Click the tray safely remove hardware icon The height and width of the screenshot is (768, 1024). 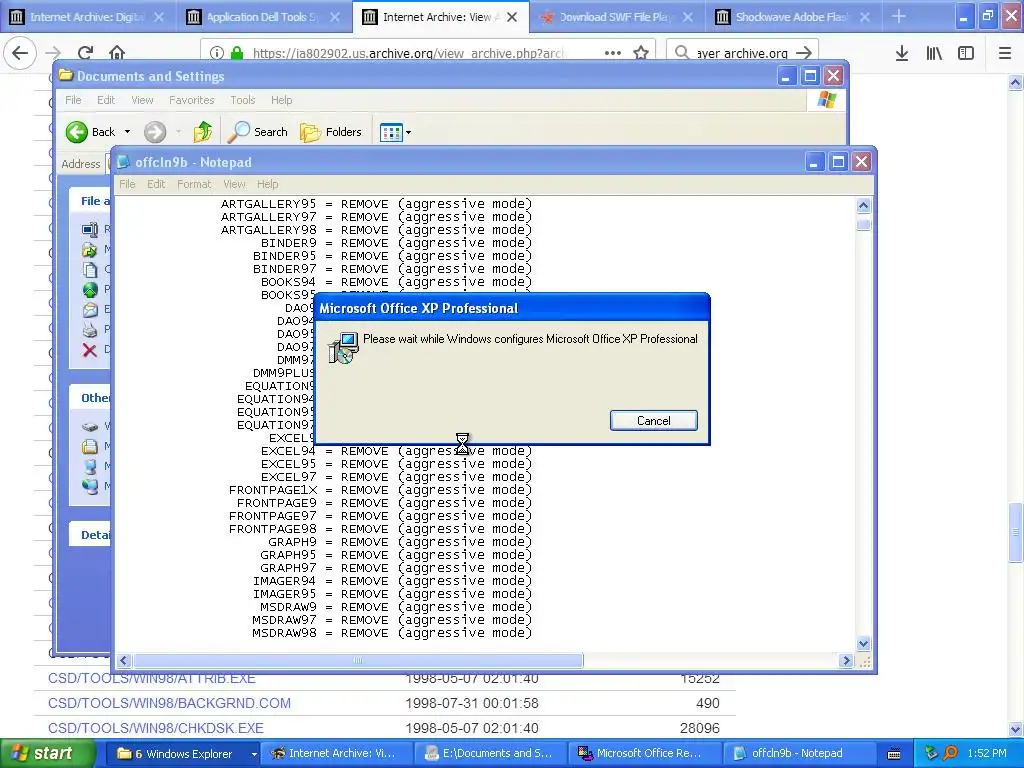point(931,754)
